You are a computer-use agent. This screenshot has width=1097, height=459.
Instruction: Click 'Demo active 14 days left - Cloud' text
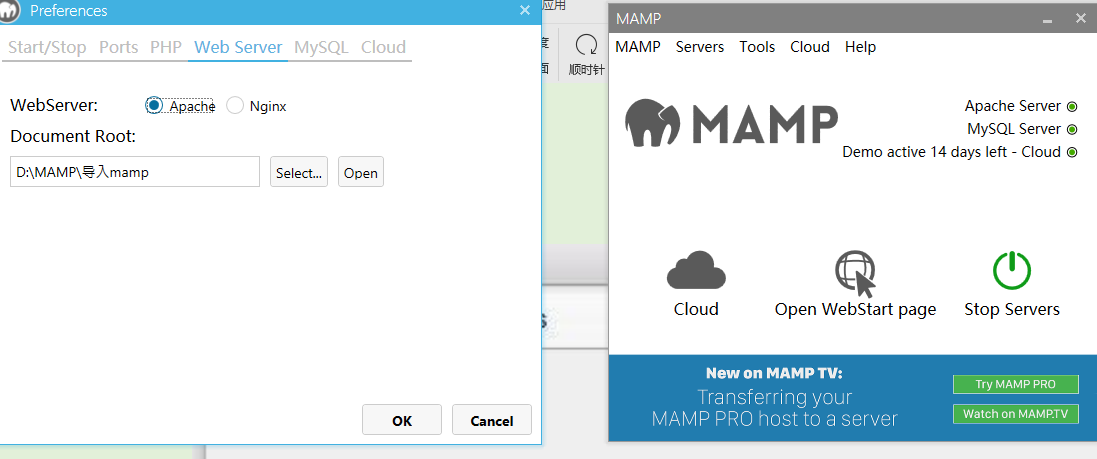coord(951,152)
